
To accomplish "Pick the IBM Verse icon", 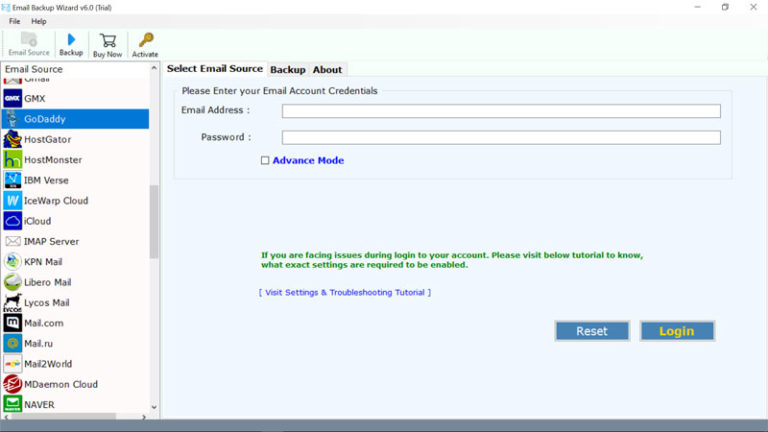I will pos(13,180).
